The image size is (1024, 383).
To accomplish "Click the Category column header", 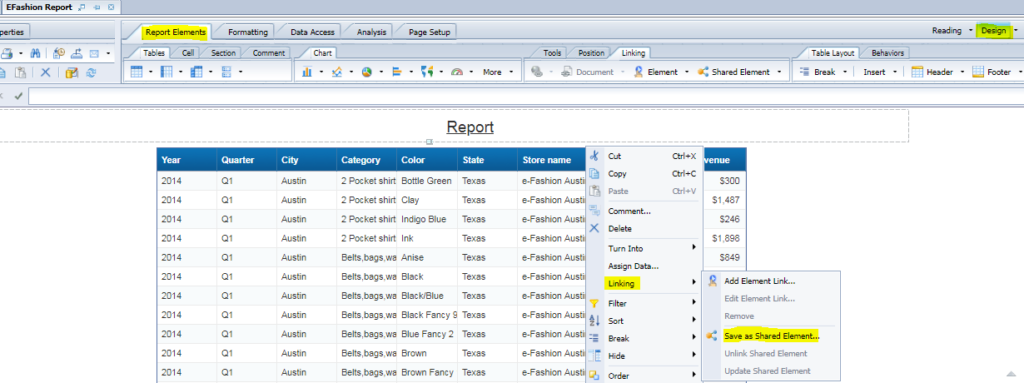I will pos(366,160).
